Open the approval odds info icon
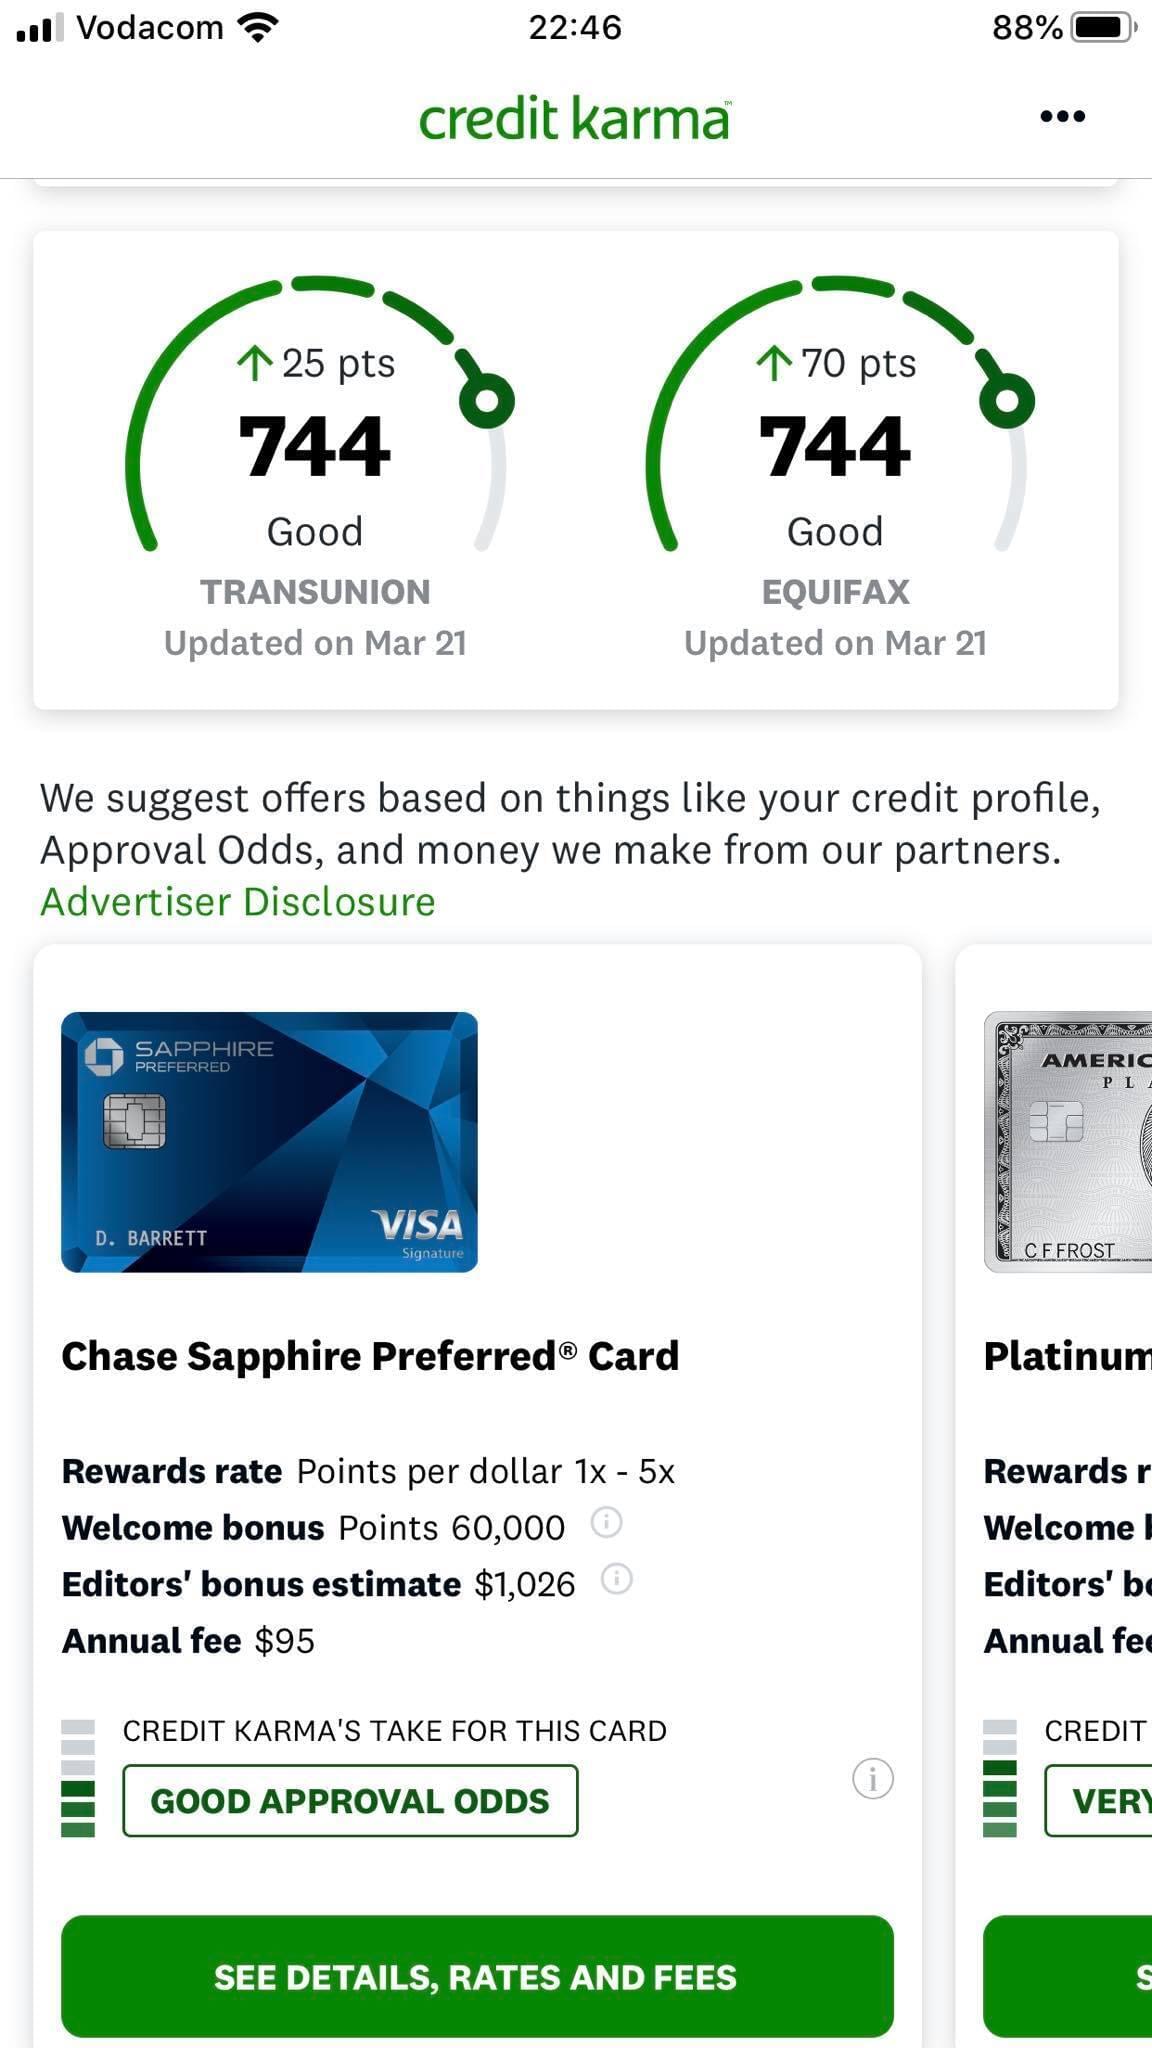1152x2048 pixels. point(872,1779)
